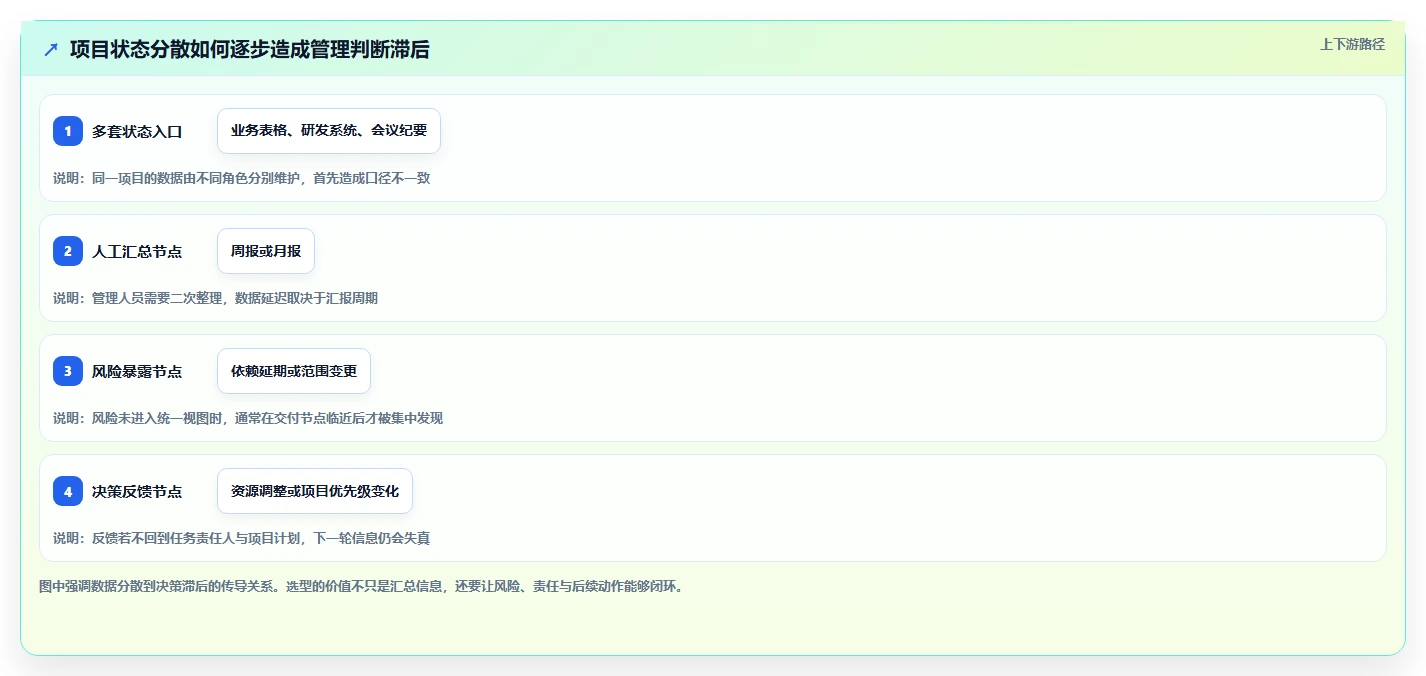This screenshot has width=1426, height=676.
Task: Click the step 4 number badge
Action: [x=68, y=491]
